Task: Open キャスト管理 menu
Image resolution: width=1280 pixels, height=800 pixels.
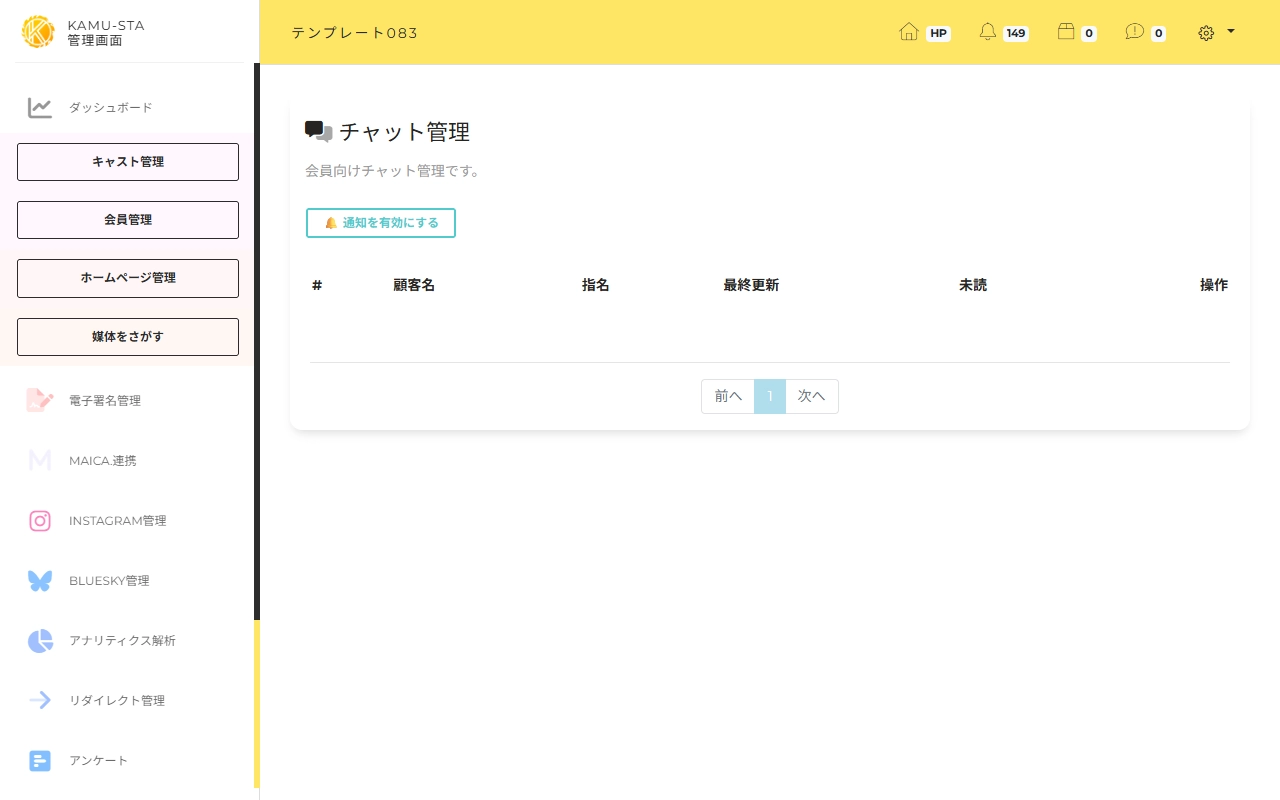Action: pos(128,162)
